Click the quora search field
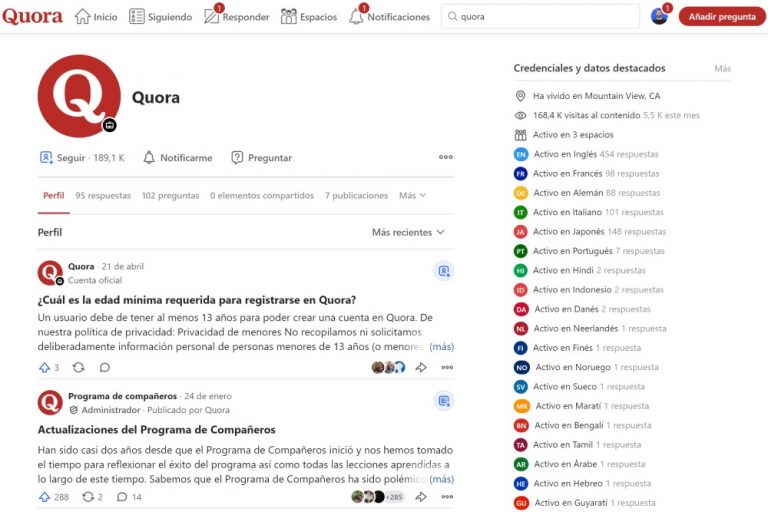768x512 pixels. [x=540, y=17]
